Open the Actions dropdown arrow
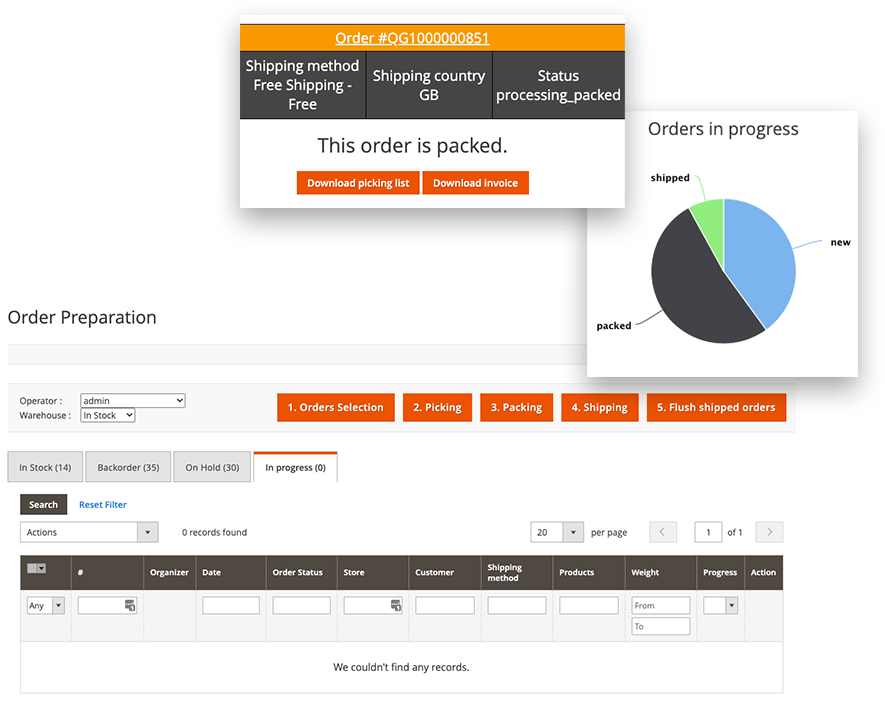885x713 pixels. [148, 532]
